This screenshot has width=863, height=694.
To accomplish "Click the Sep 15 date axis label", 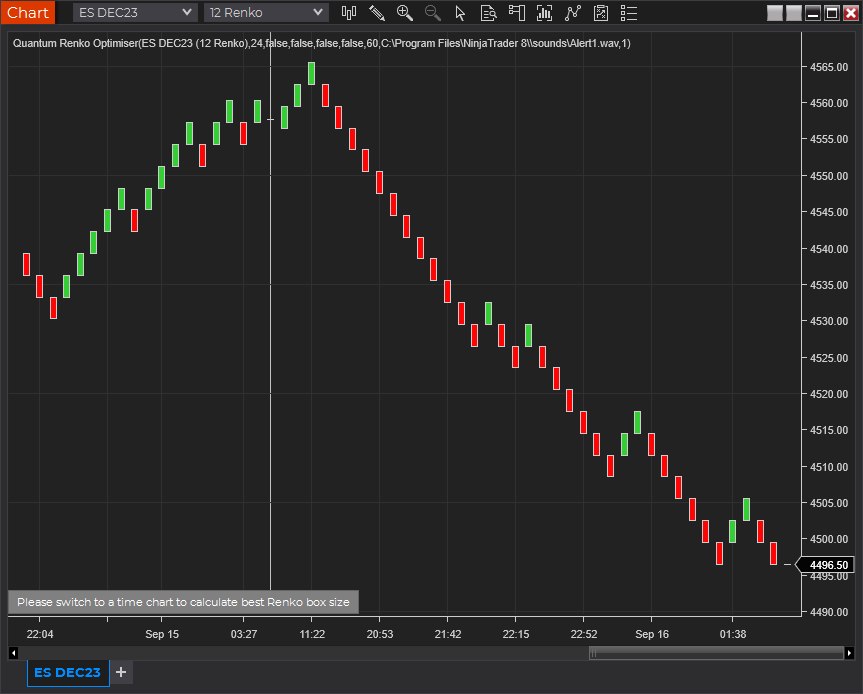I will [162, 634].
